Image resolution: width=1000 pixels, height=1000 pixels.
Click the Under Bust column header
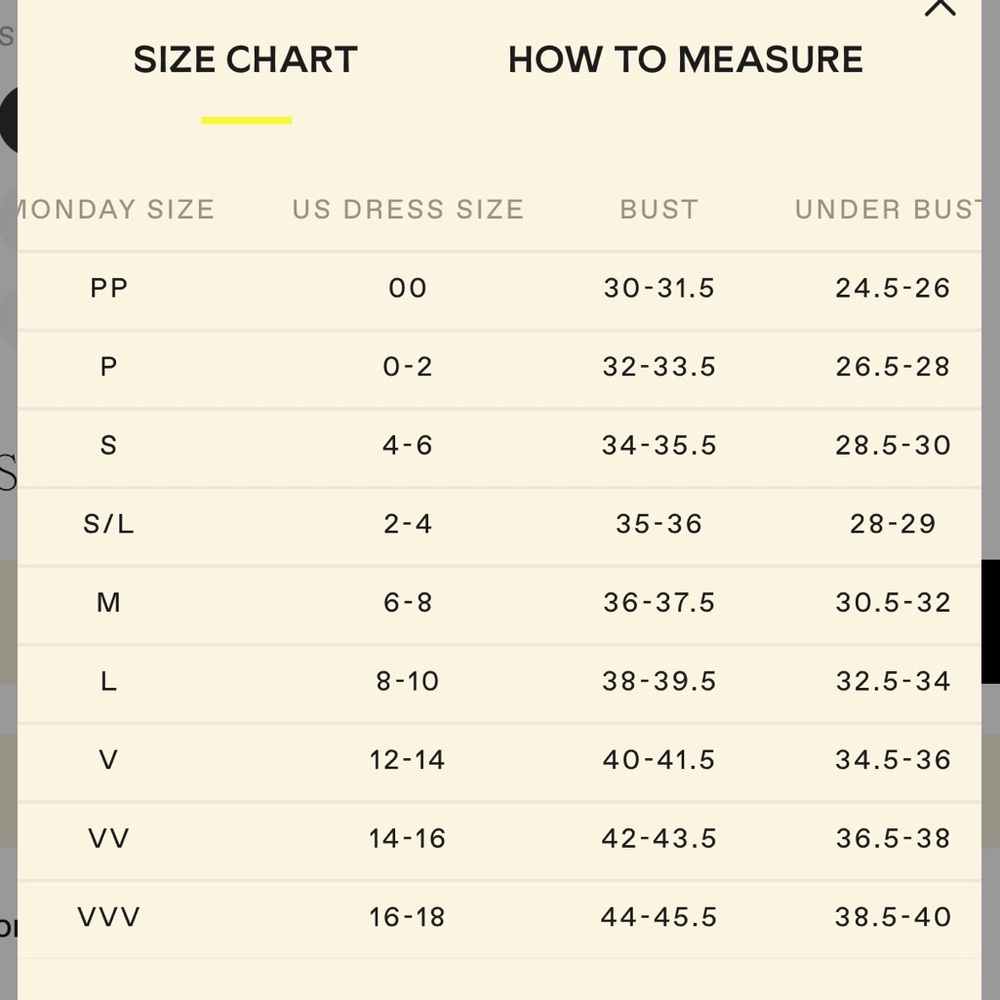point(888,209)
